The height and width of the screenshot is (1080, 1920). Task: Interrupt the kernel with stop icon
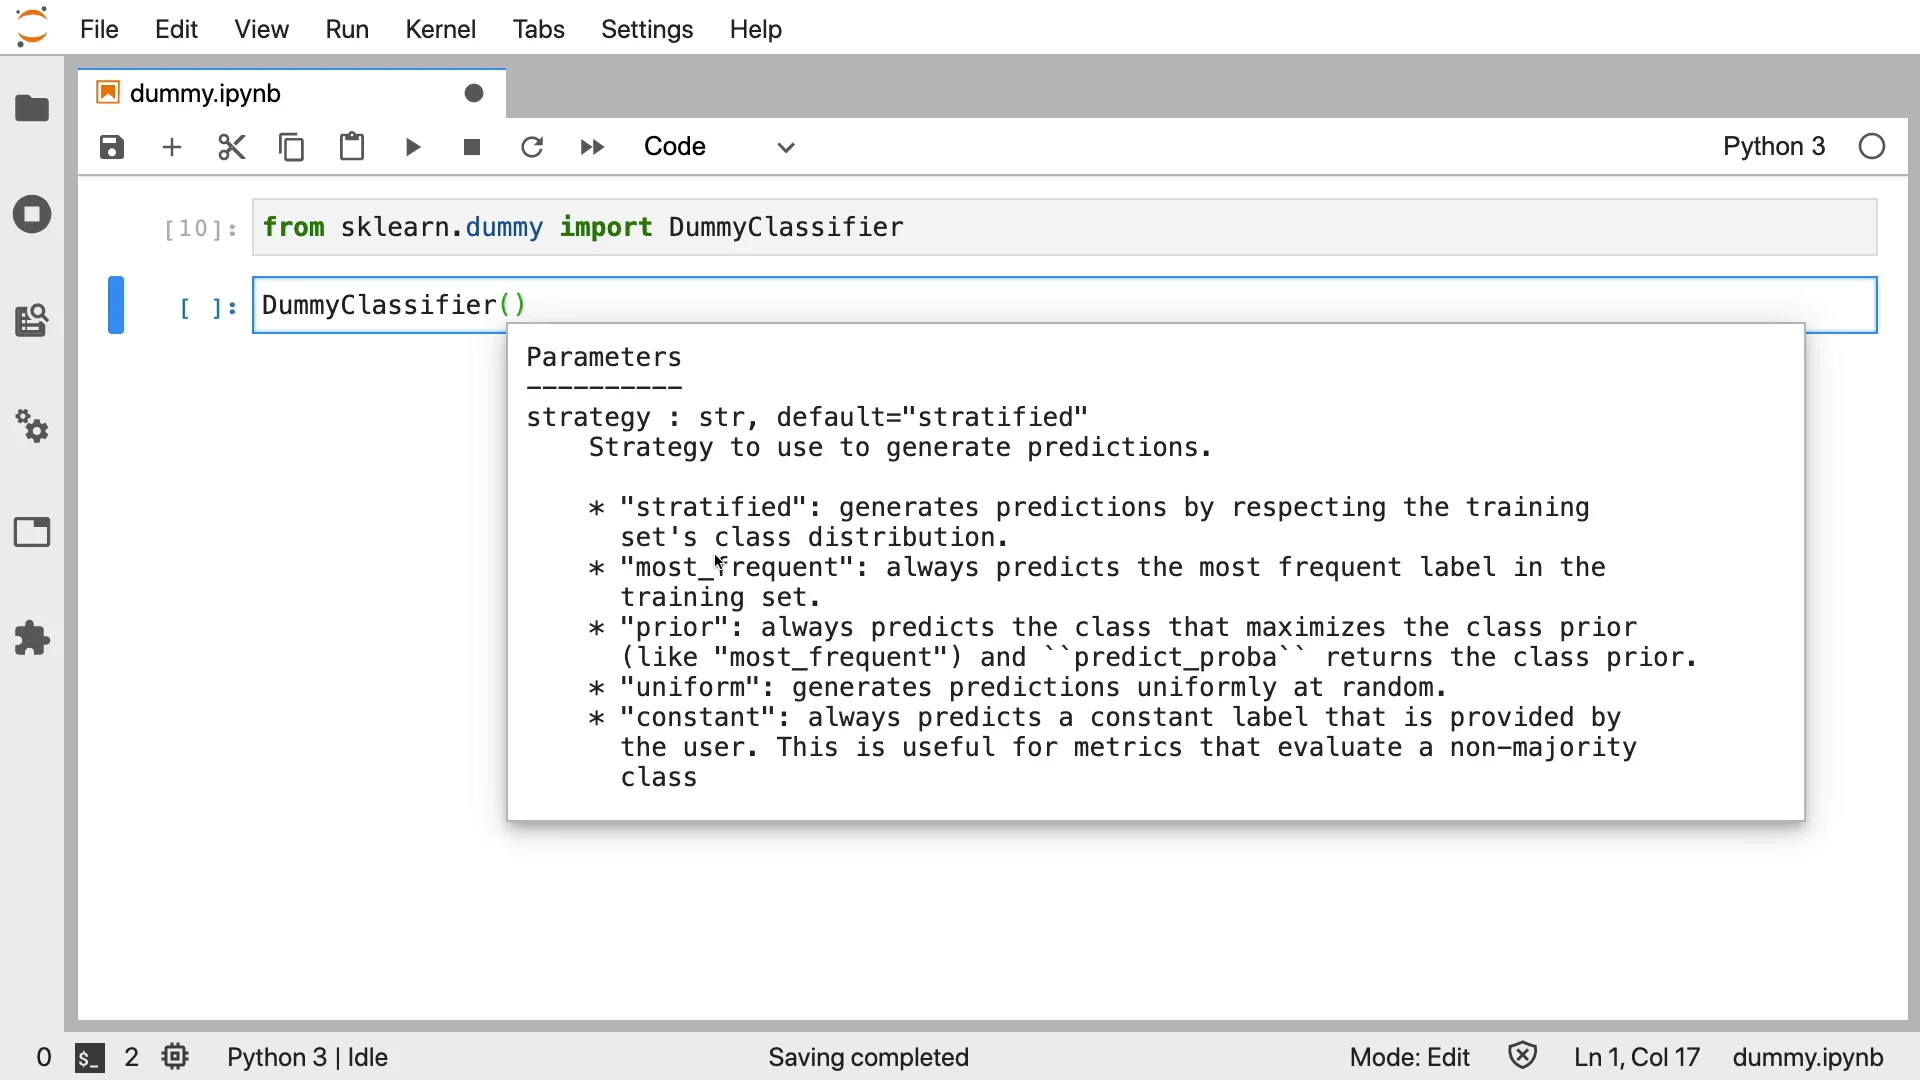click(x=472, y=148)
